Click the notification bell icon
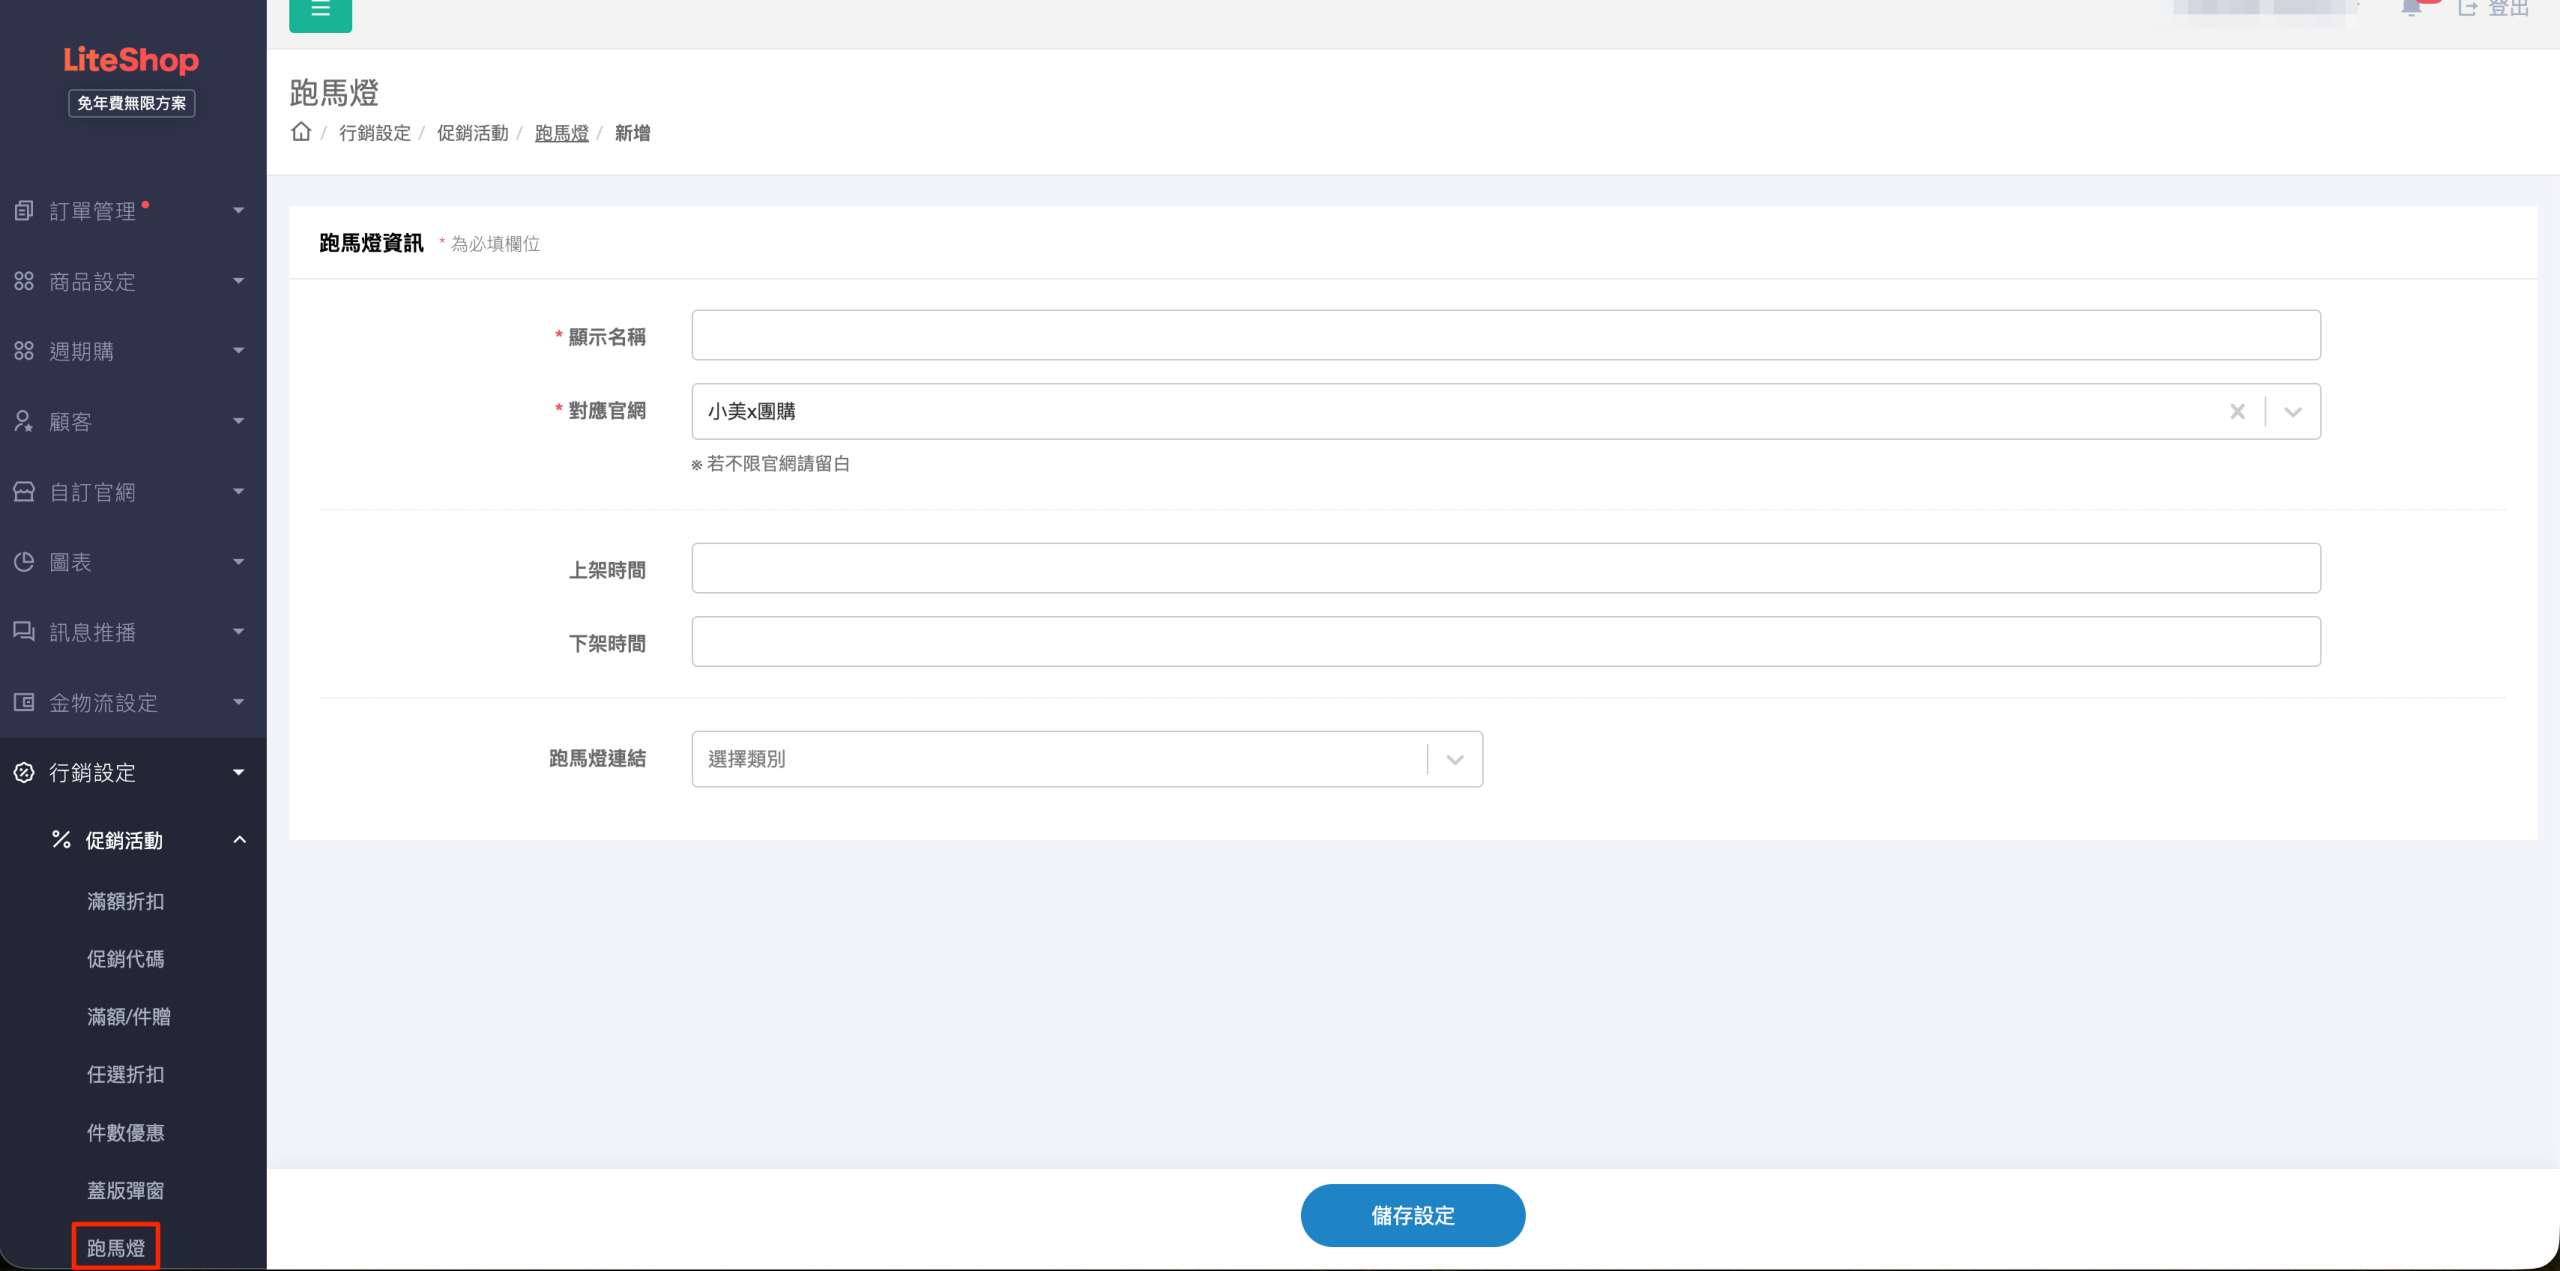 (x=2411, y=9)
